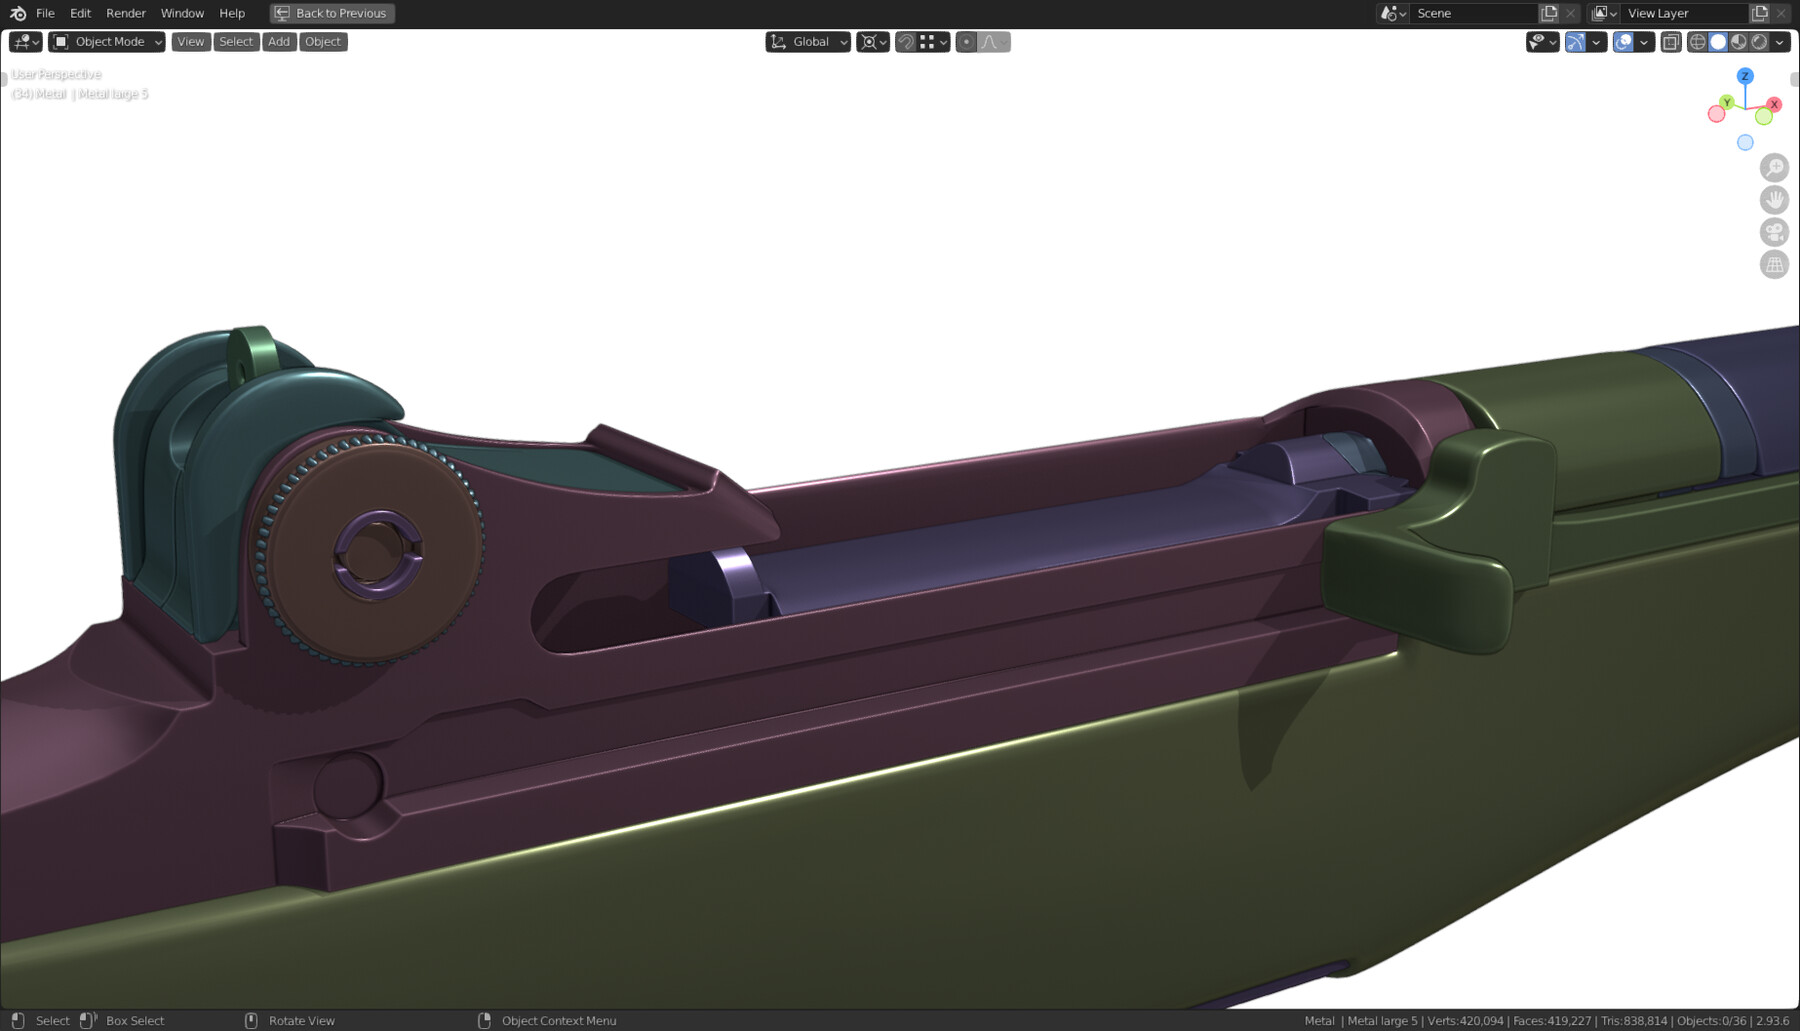
Task: Open the interaction mode dropdown showing Object Mode
Action: (105, 41)
